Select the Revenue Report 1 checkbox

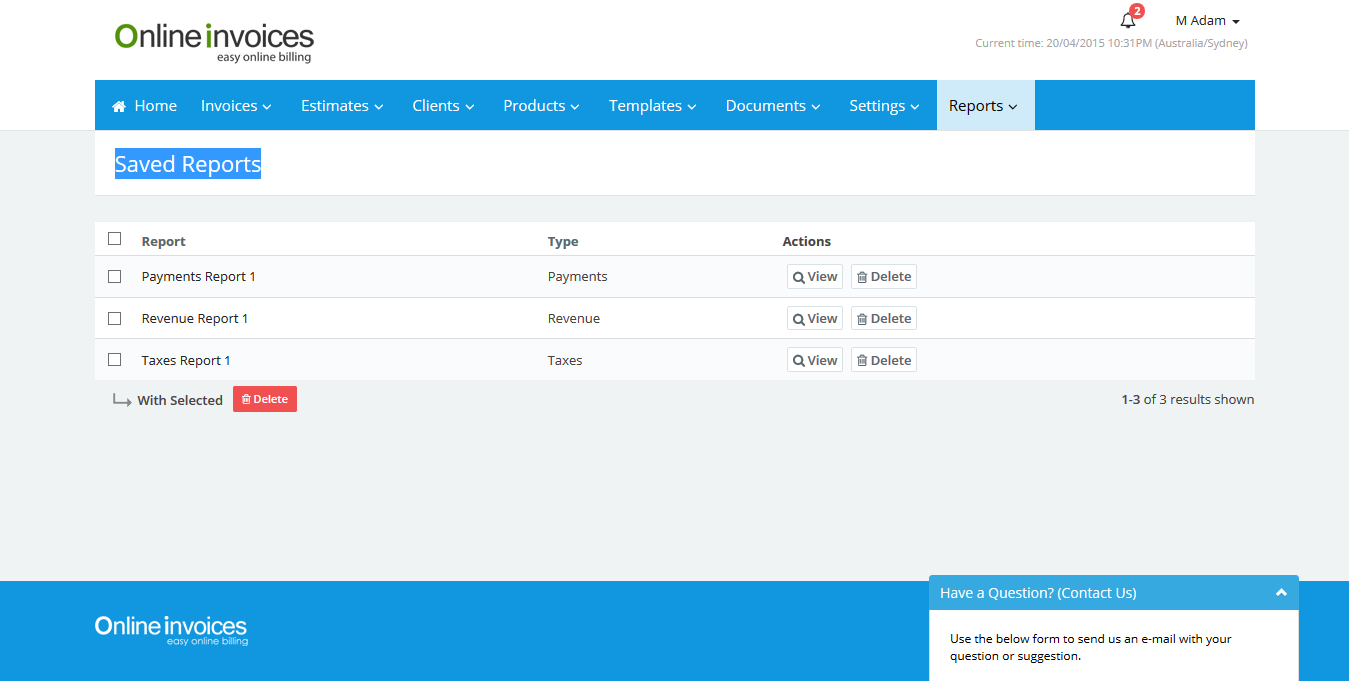click(x=114, y=319)
